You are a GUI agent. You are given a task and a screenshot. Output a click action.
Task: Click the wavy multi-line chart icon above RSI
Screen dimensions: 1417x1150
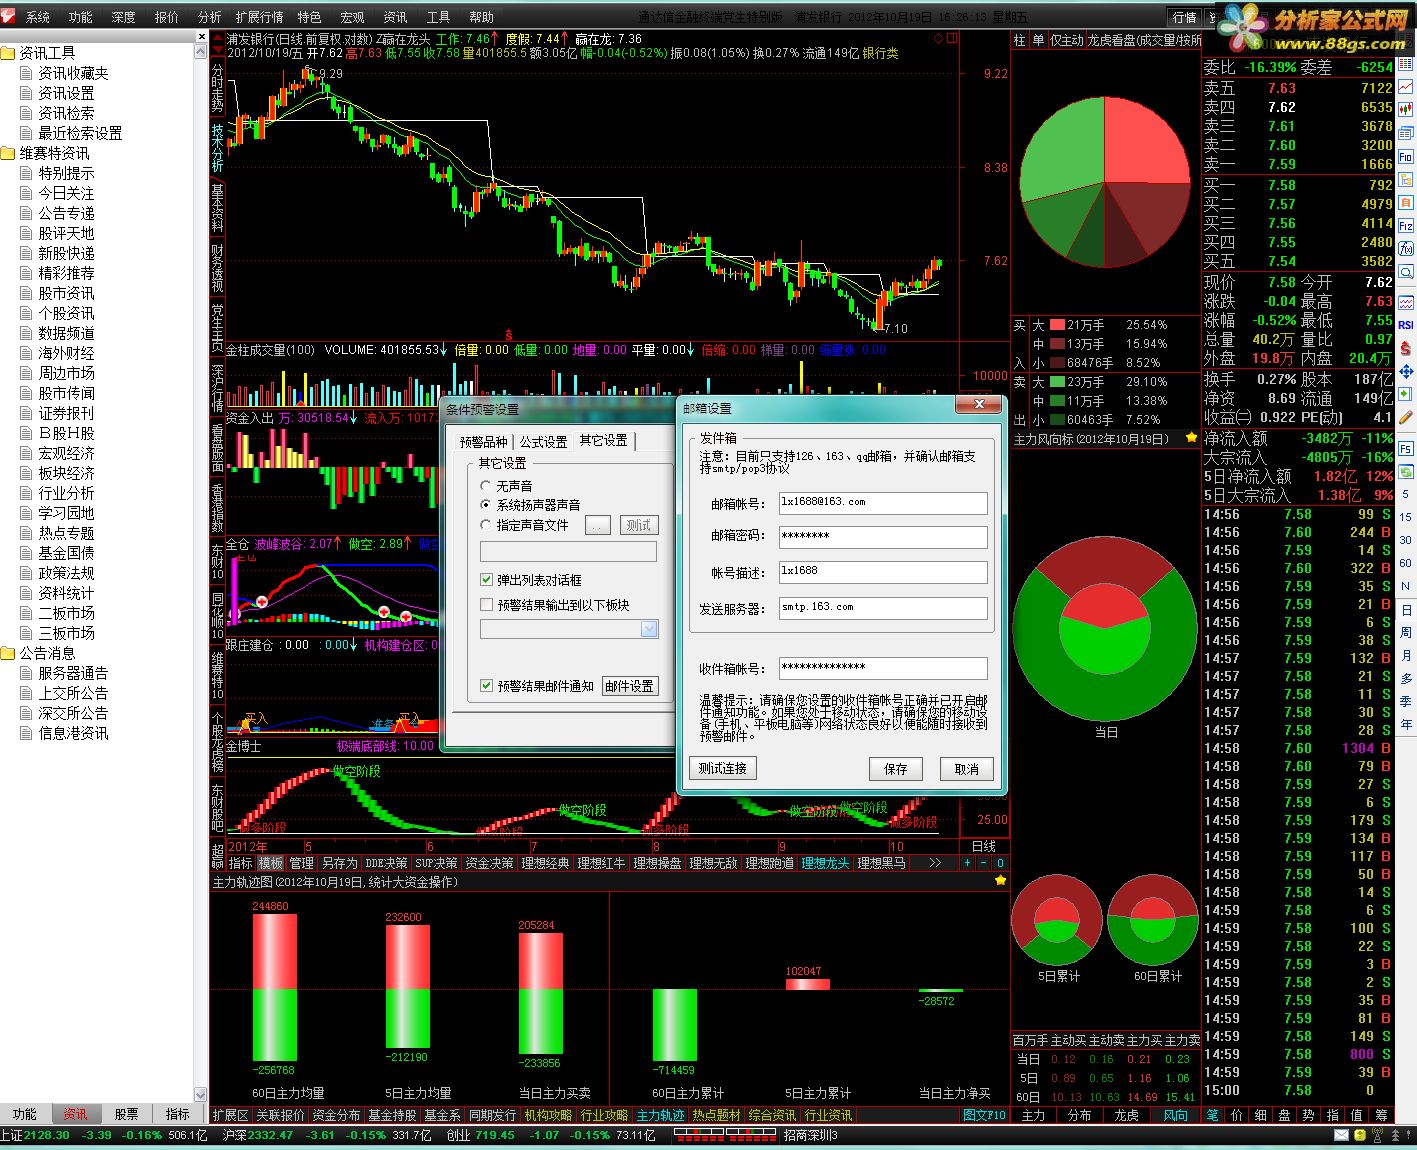coord(1406,302)
